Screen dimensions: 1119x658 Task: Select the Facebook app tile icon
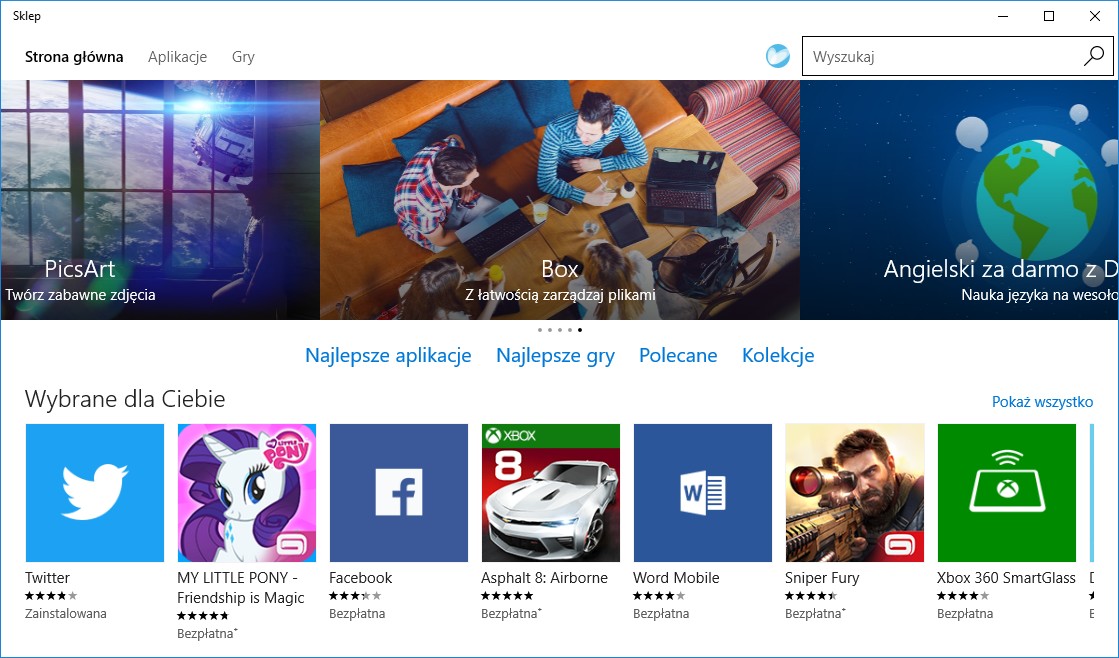coord(399,493)
